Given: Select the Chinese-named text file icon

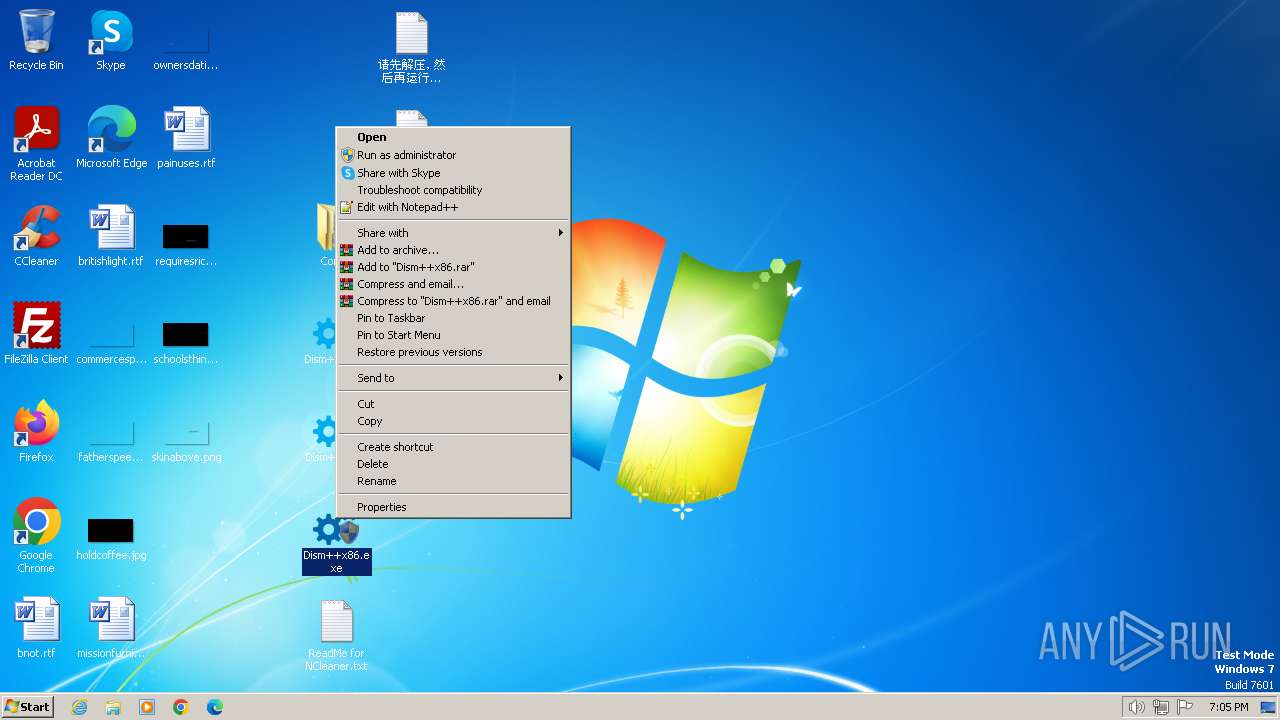Looking at the screenshot, I should click(411, 47).
